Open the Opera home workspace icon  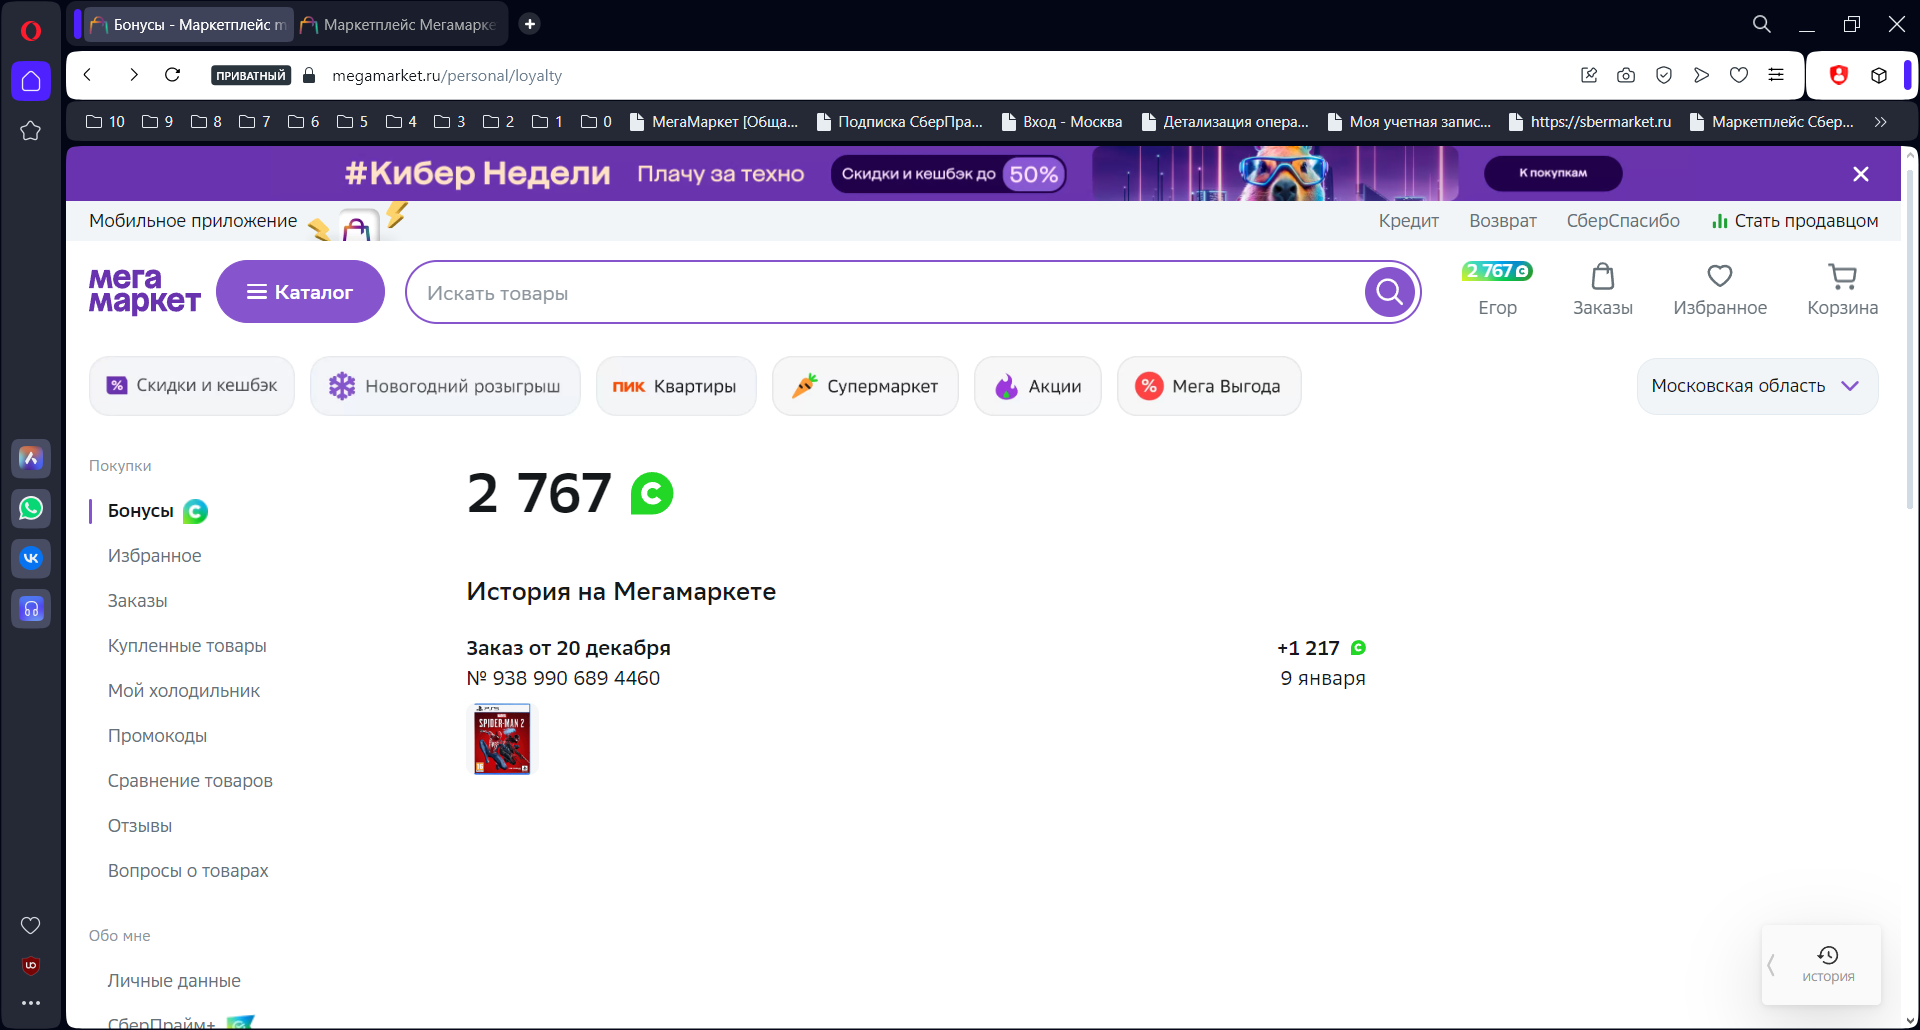(x=31, y=81)
